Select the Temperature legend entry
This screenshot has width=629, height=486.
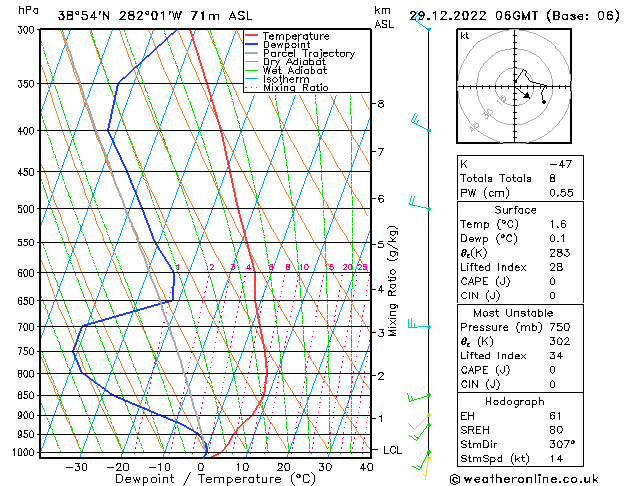(296, 36)
